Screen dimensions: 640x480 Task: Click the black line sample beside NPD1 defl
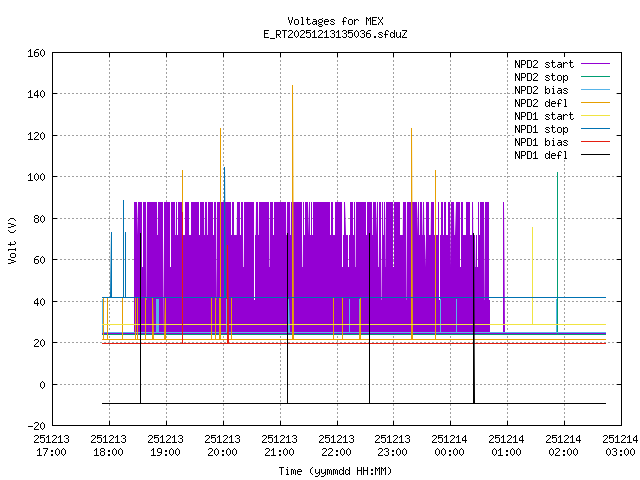[593, 155]
